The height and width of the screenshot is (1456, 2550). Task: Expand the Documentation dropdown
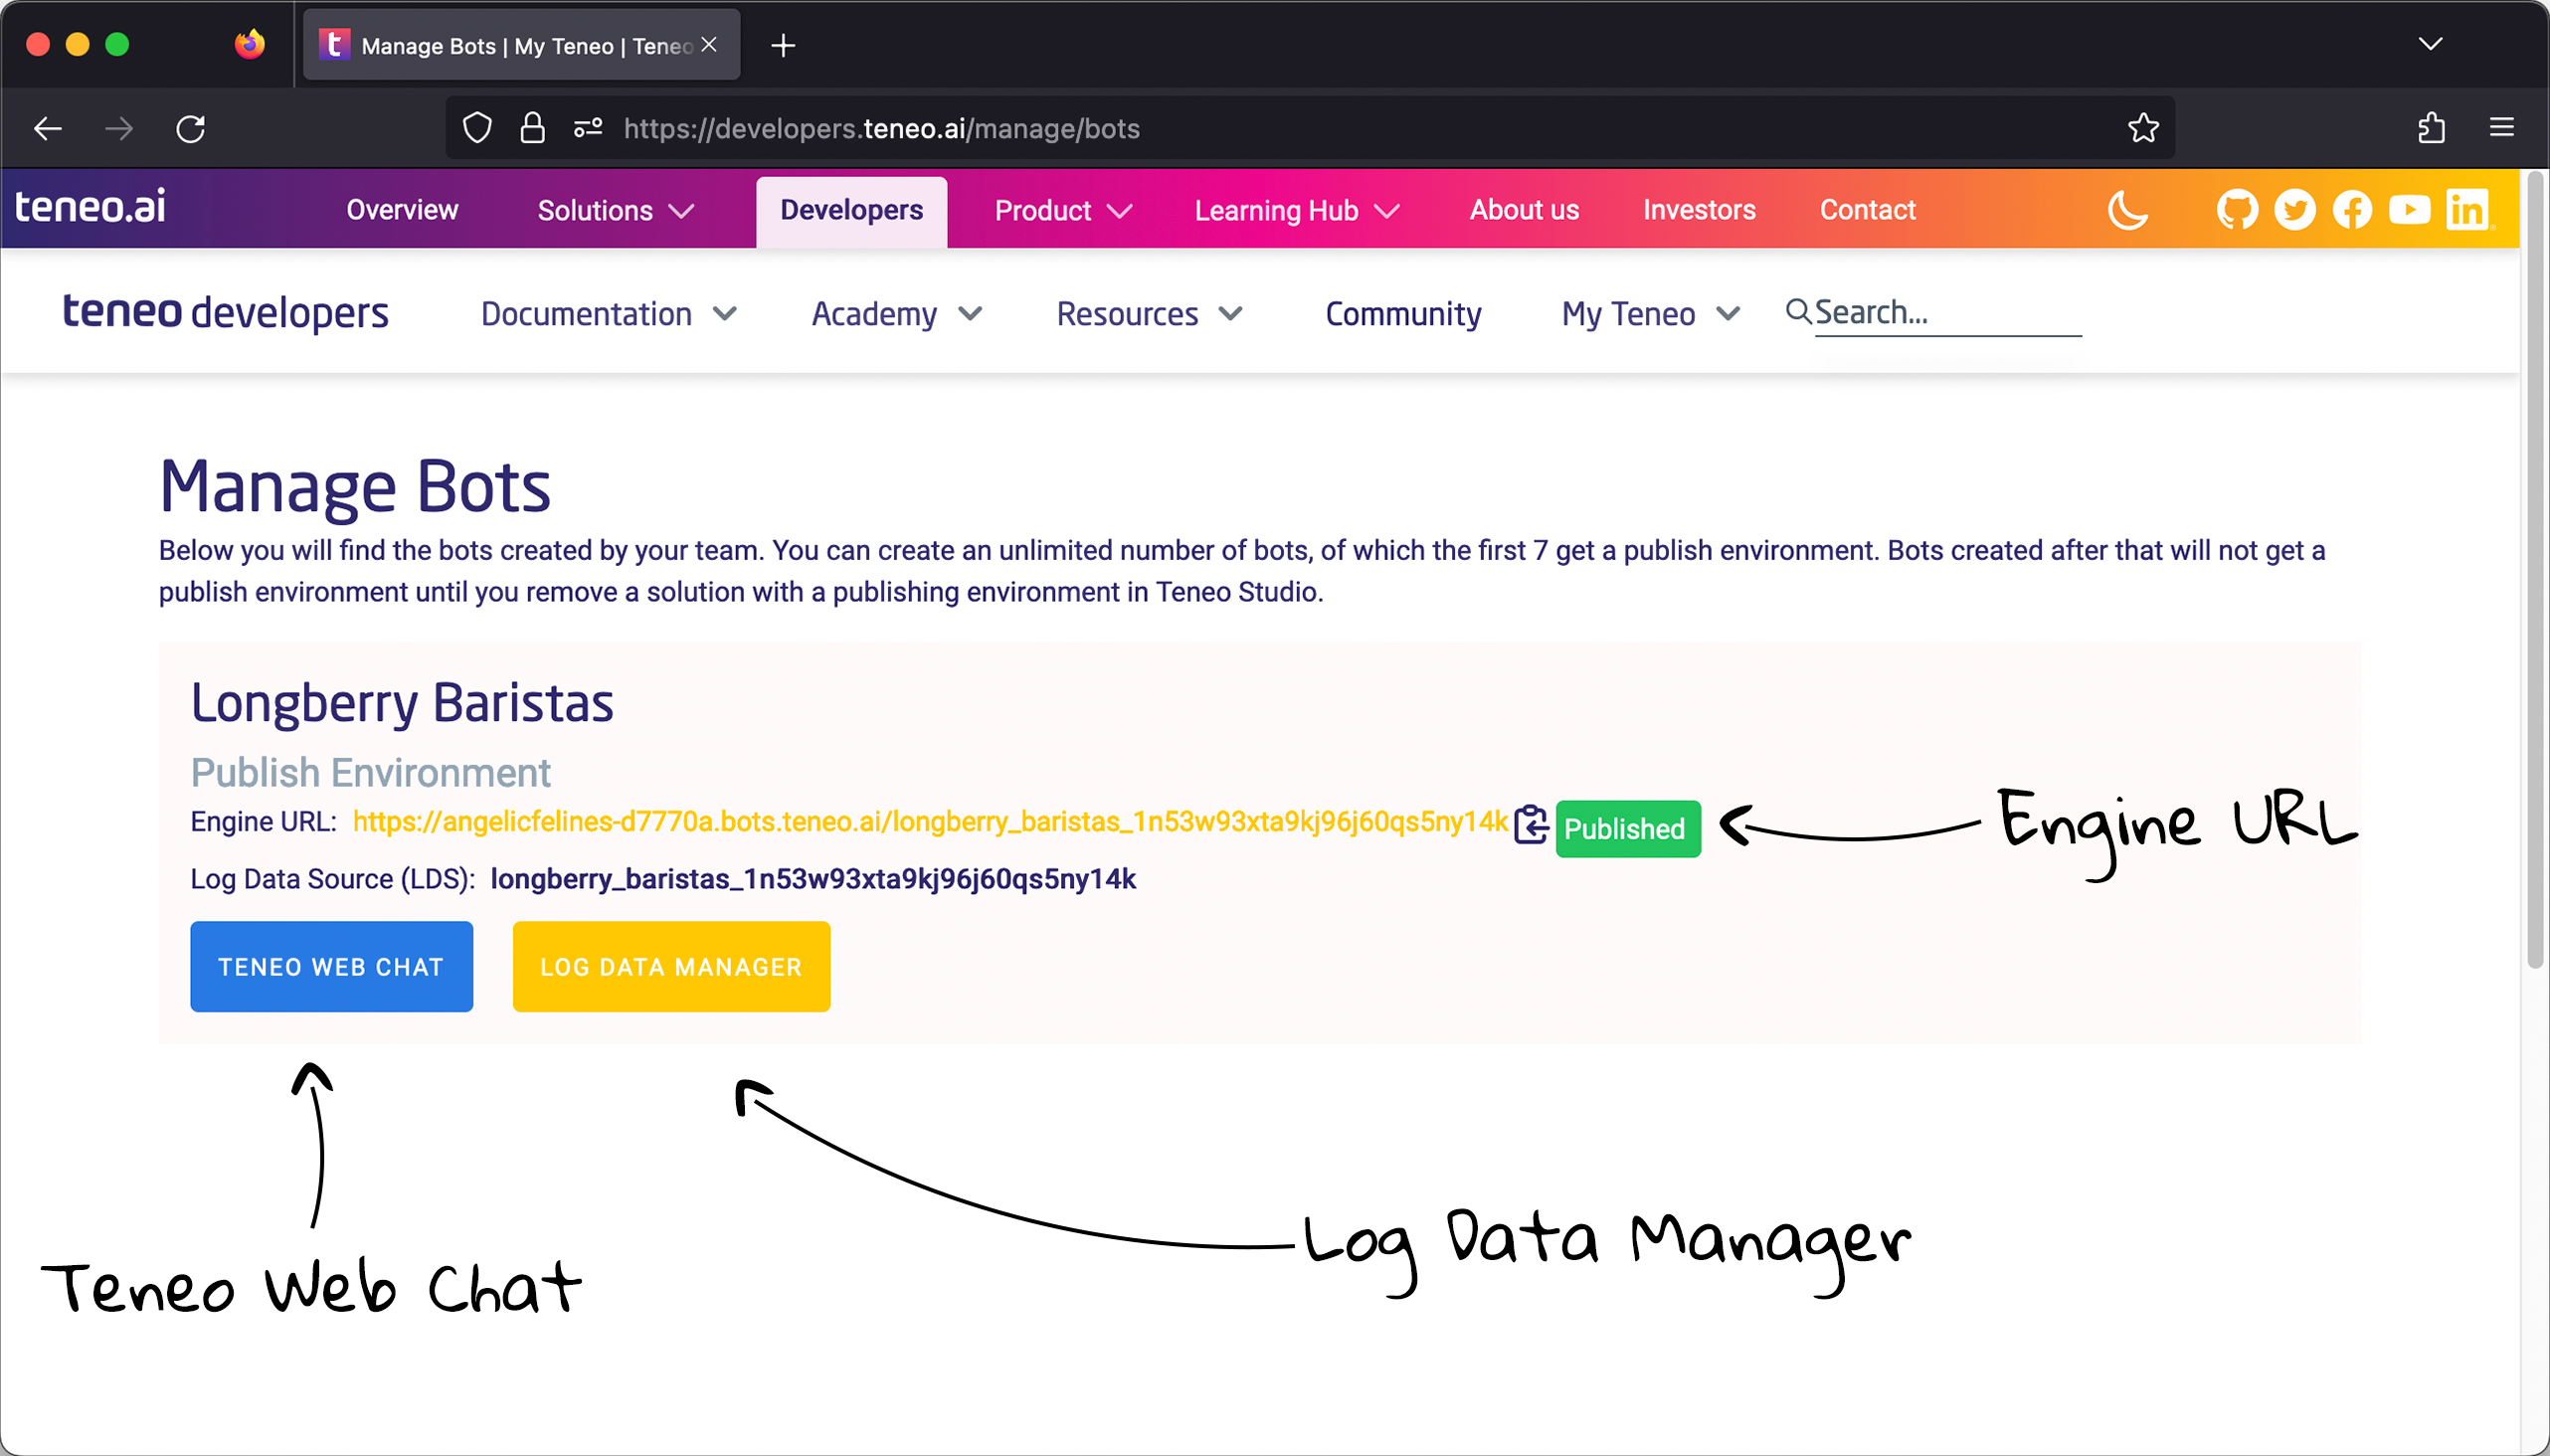608,314
